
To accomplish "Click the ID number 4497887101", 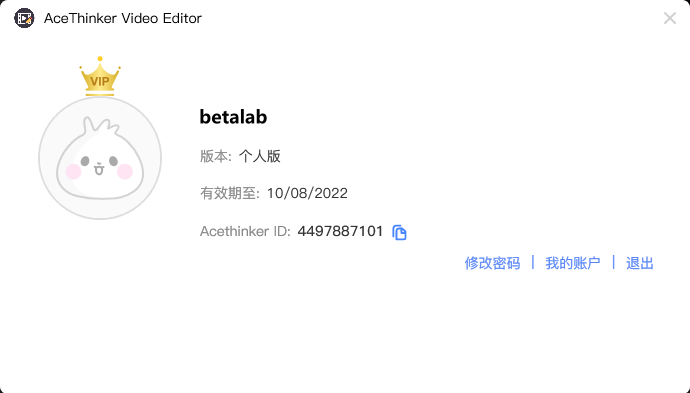I will pyautogui.click(x=340, y=231).
